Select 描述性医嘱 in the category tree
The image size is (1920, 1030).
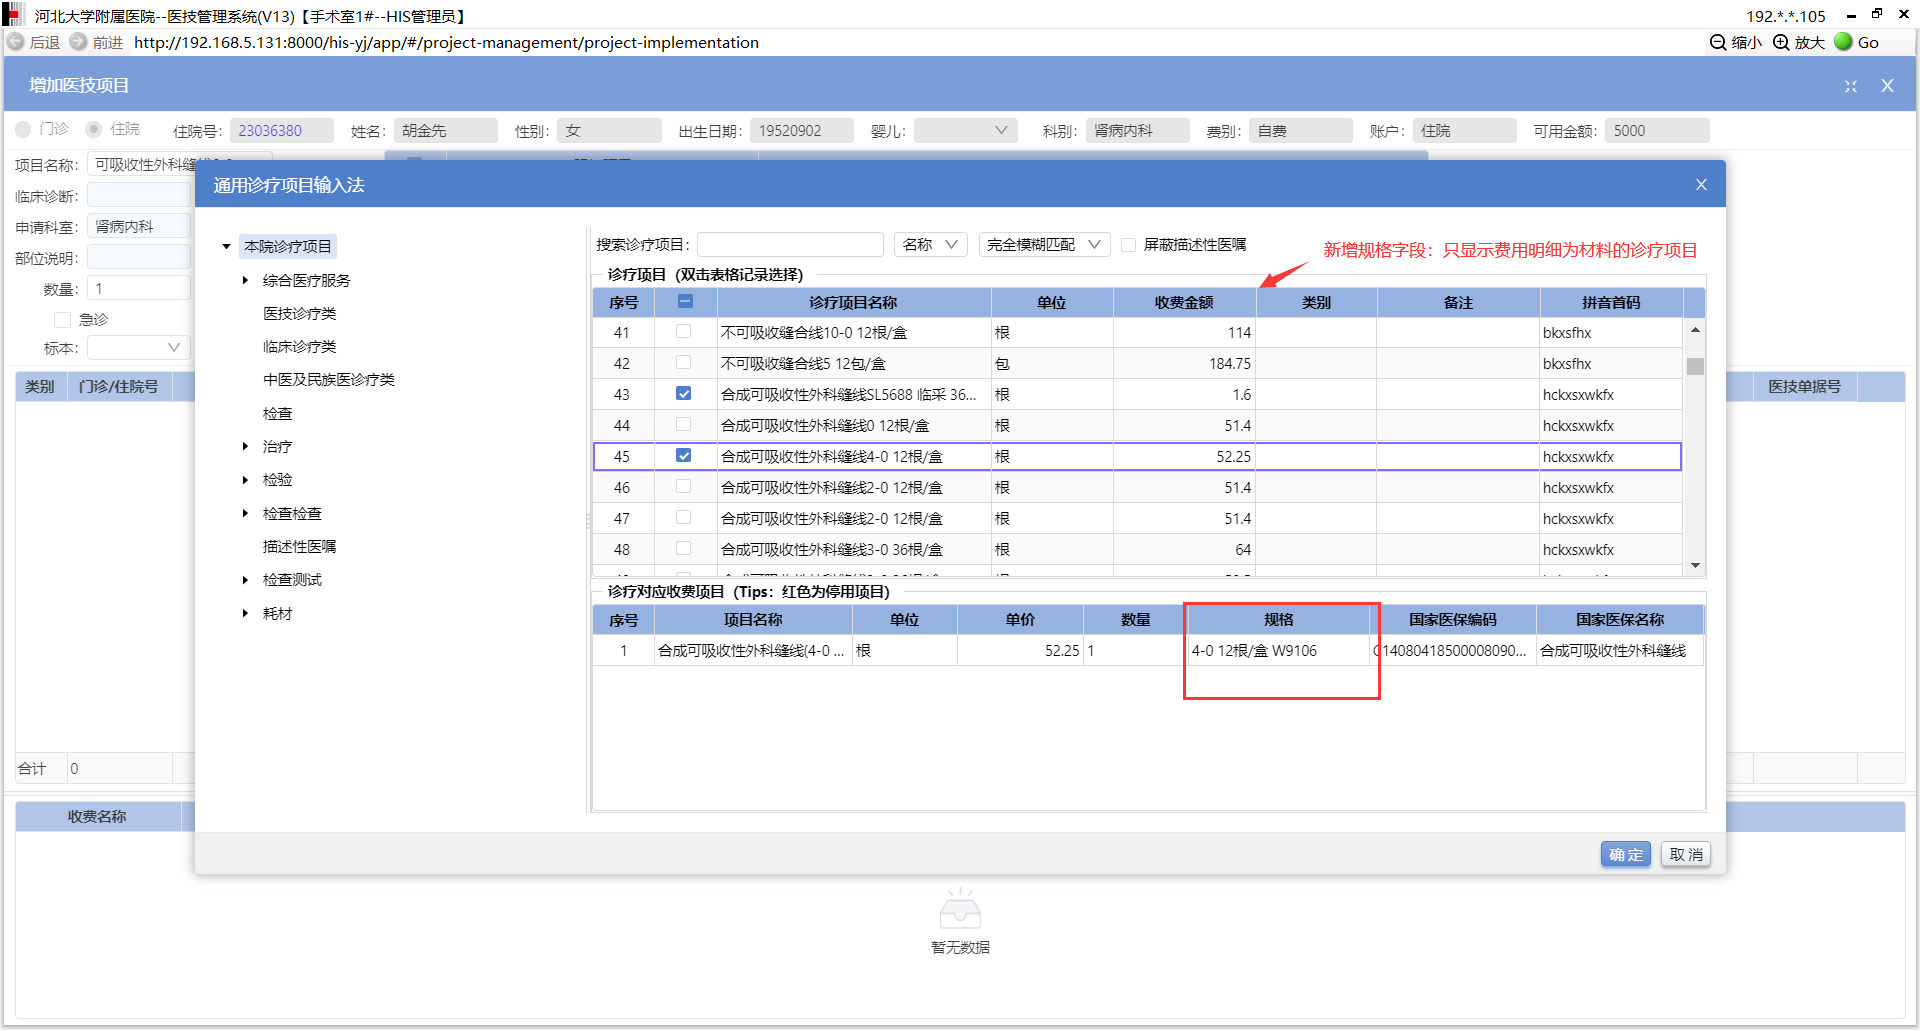(299, 547)
